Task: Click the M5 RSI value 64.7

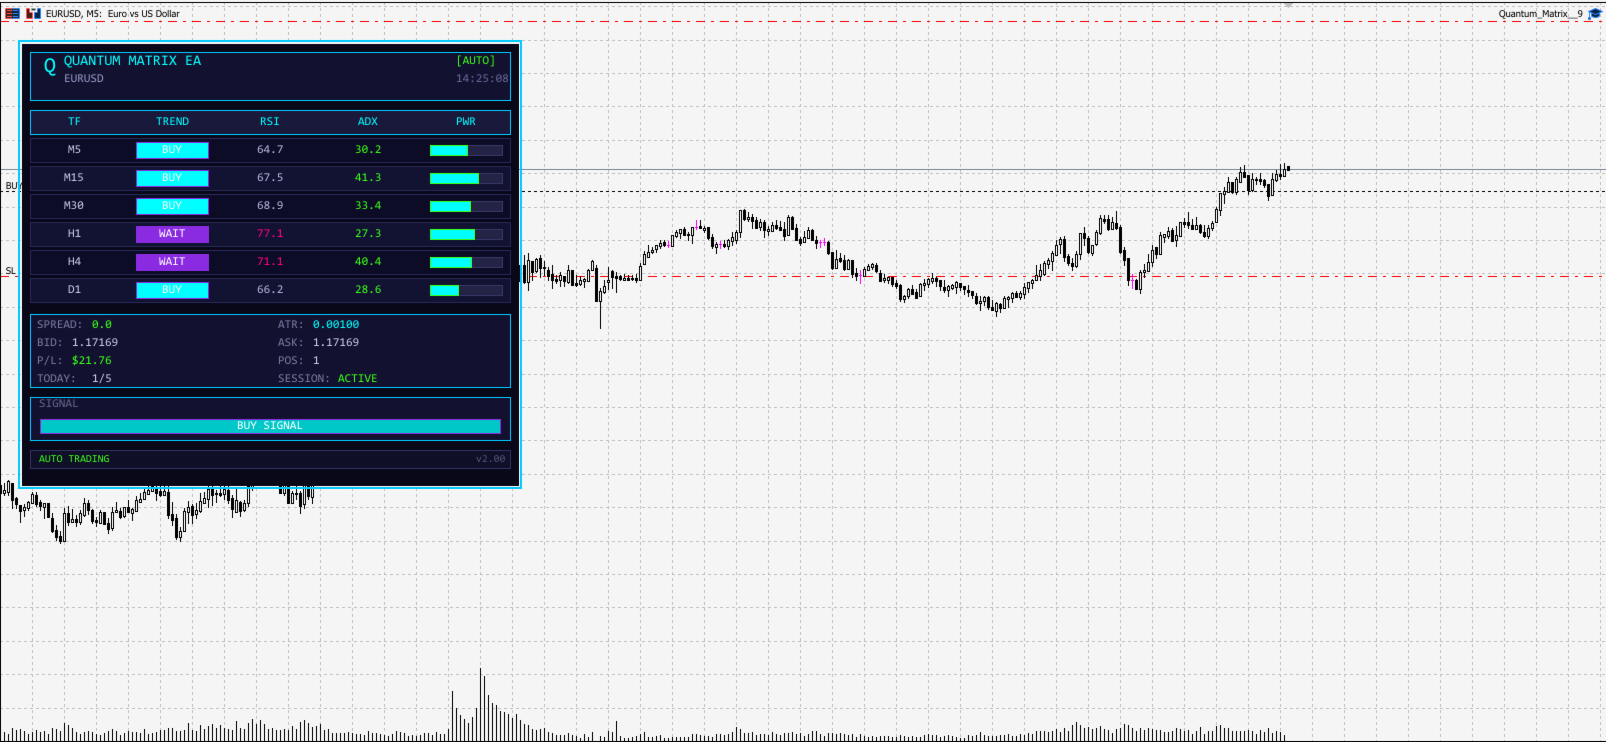Action: pyautogui.click(x=270, y=150)
